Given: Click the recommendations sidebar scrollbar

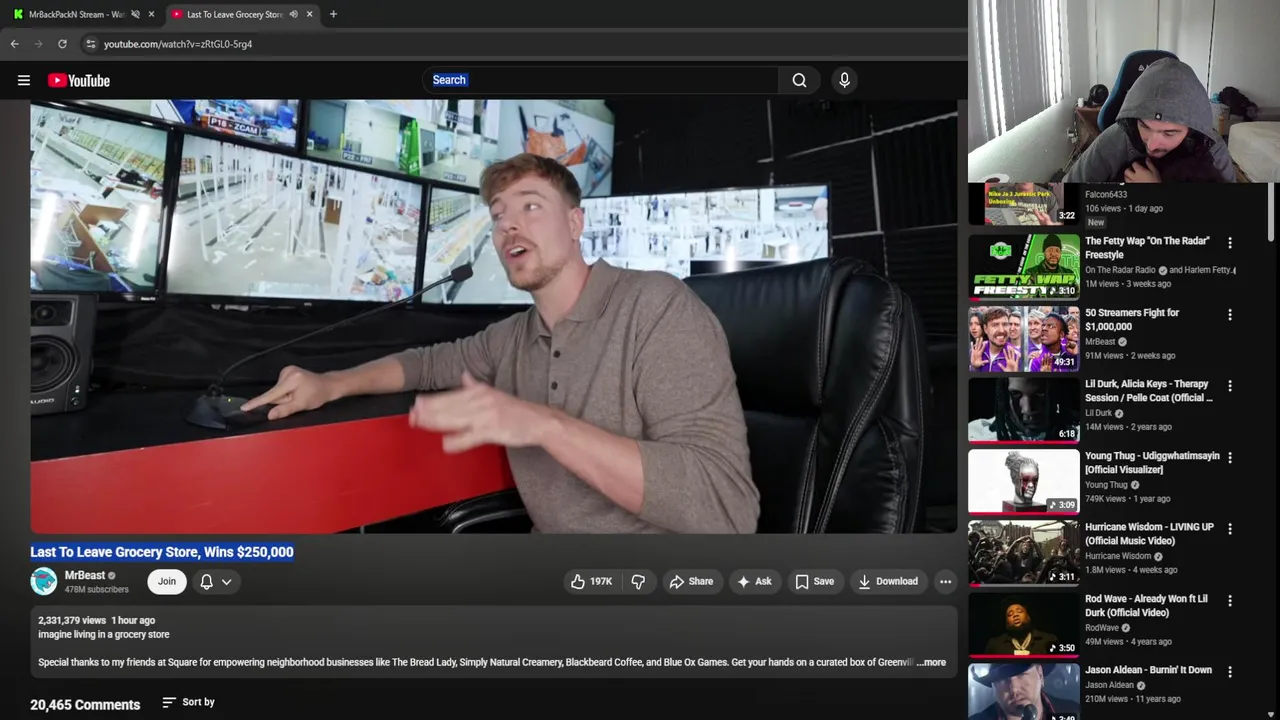Looking at the screenshot, I should [x=1272, y=212].
